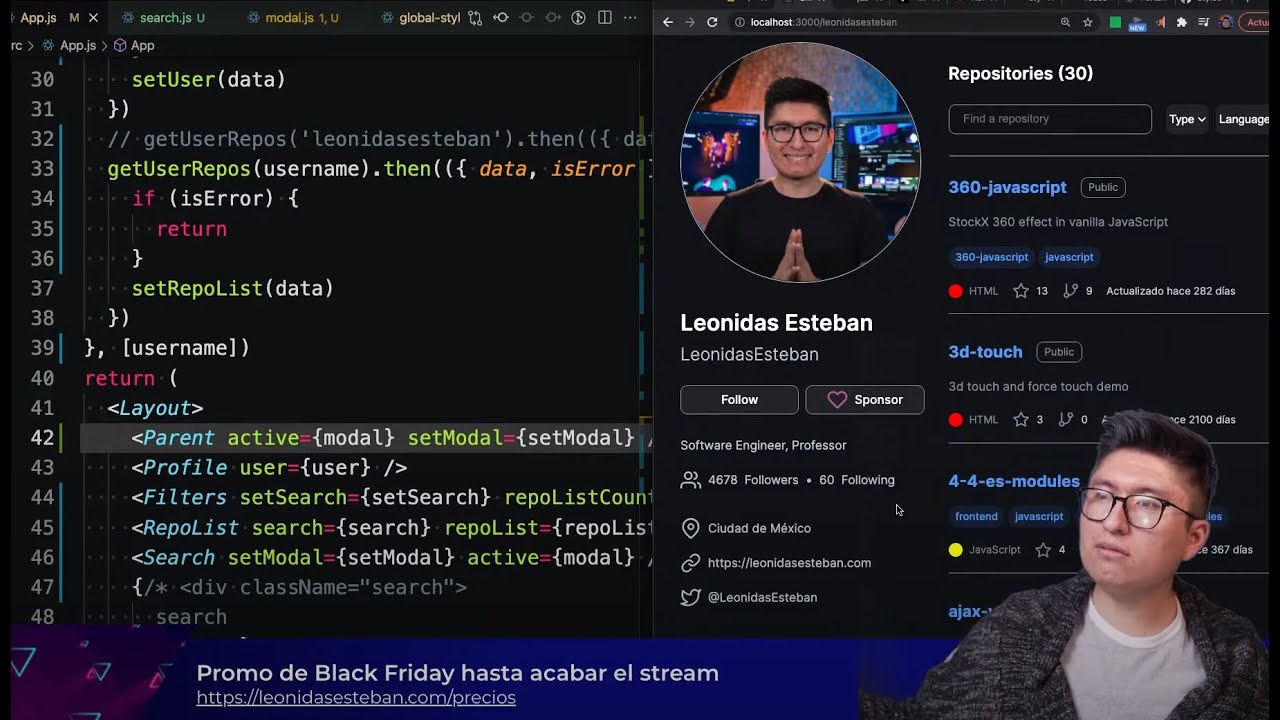This screenshot has height=720, width=1280.
Task: Click the followers people icon
Action: point(690,480)
